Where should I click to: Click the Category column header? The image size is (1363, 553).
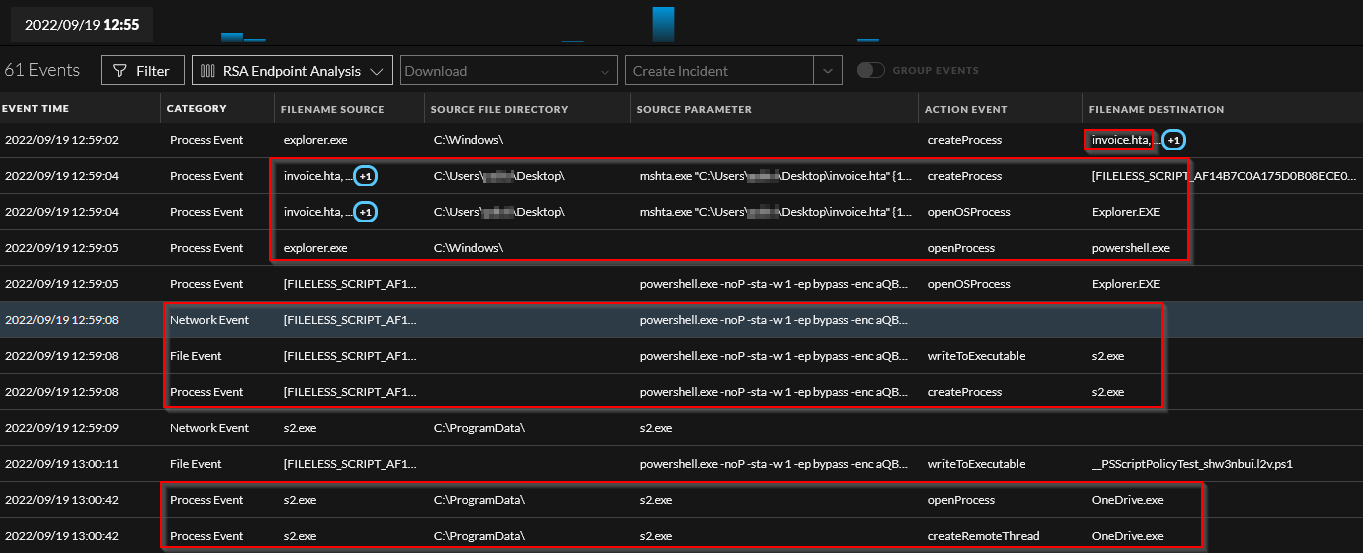(196, 109)
